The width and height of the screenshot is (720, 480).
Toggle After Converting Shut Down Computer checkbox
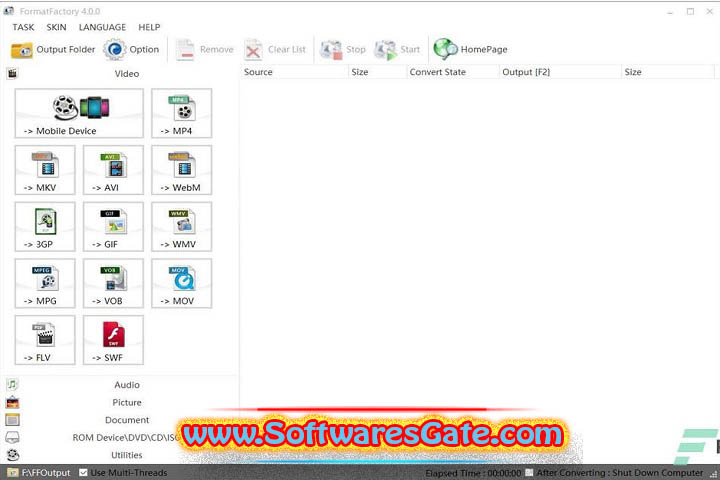click(529, 473)
